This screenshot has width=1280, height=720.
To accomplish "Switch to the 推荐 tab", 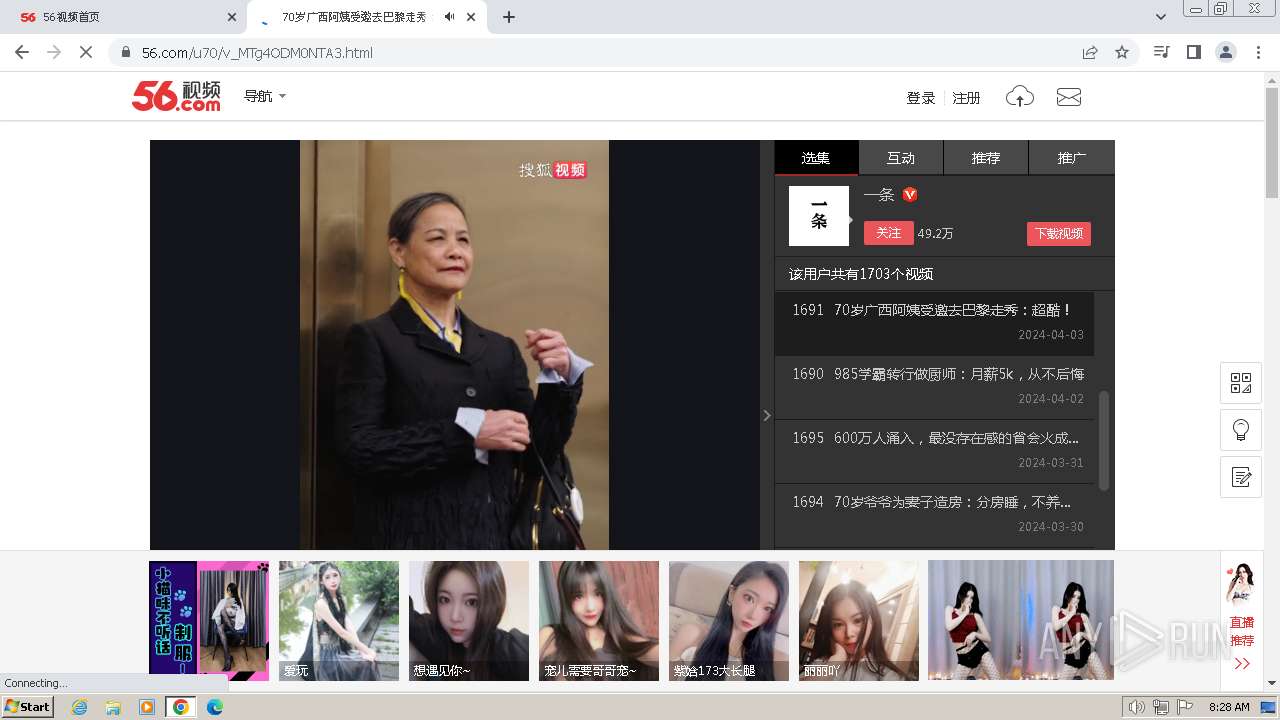I will [x=986, y=158].
